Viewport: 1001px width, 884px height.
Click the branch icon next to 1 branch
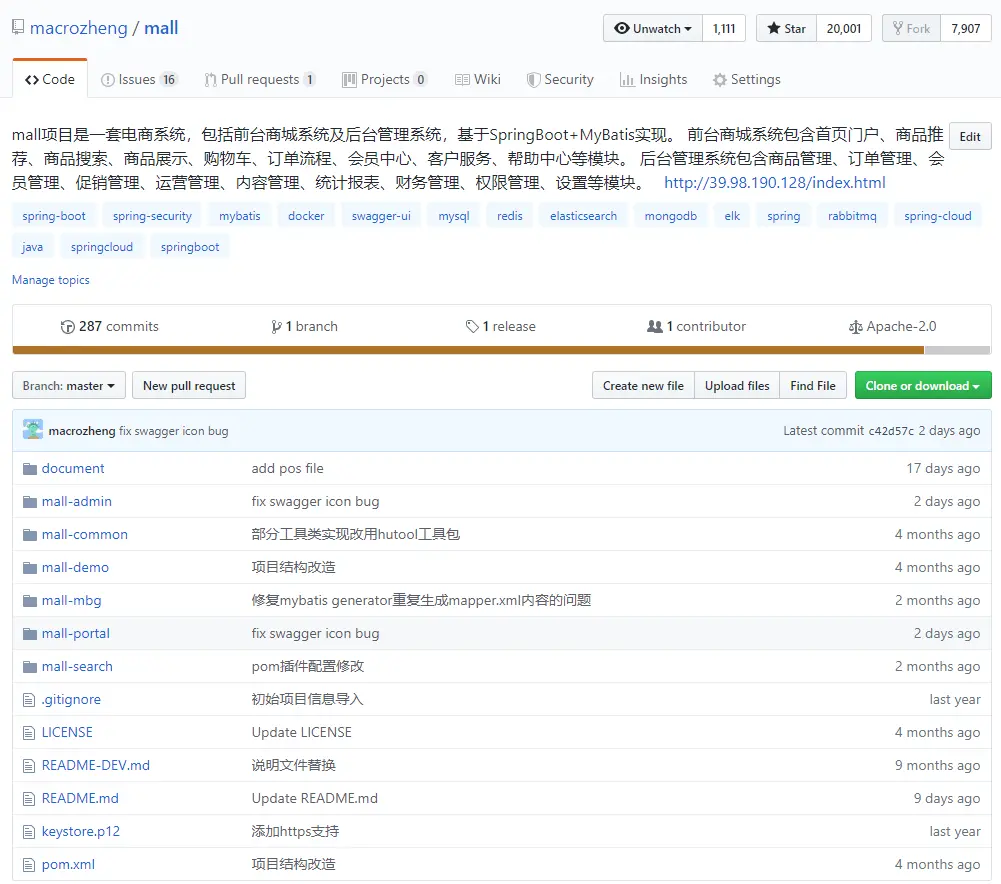point(276,327)
